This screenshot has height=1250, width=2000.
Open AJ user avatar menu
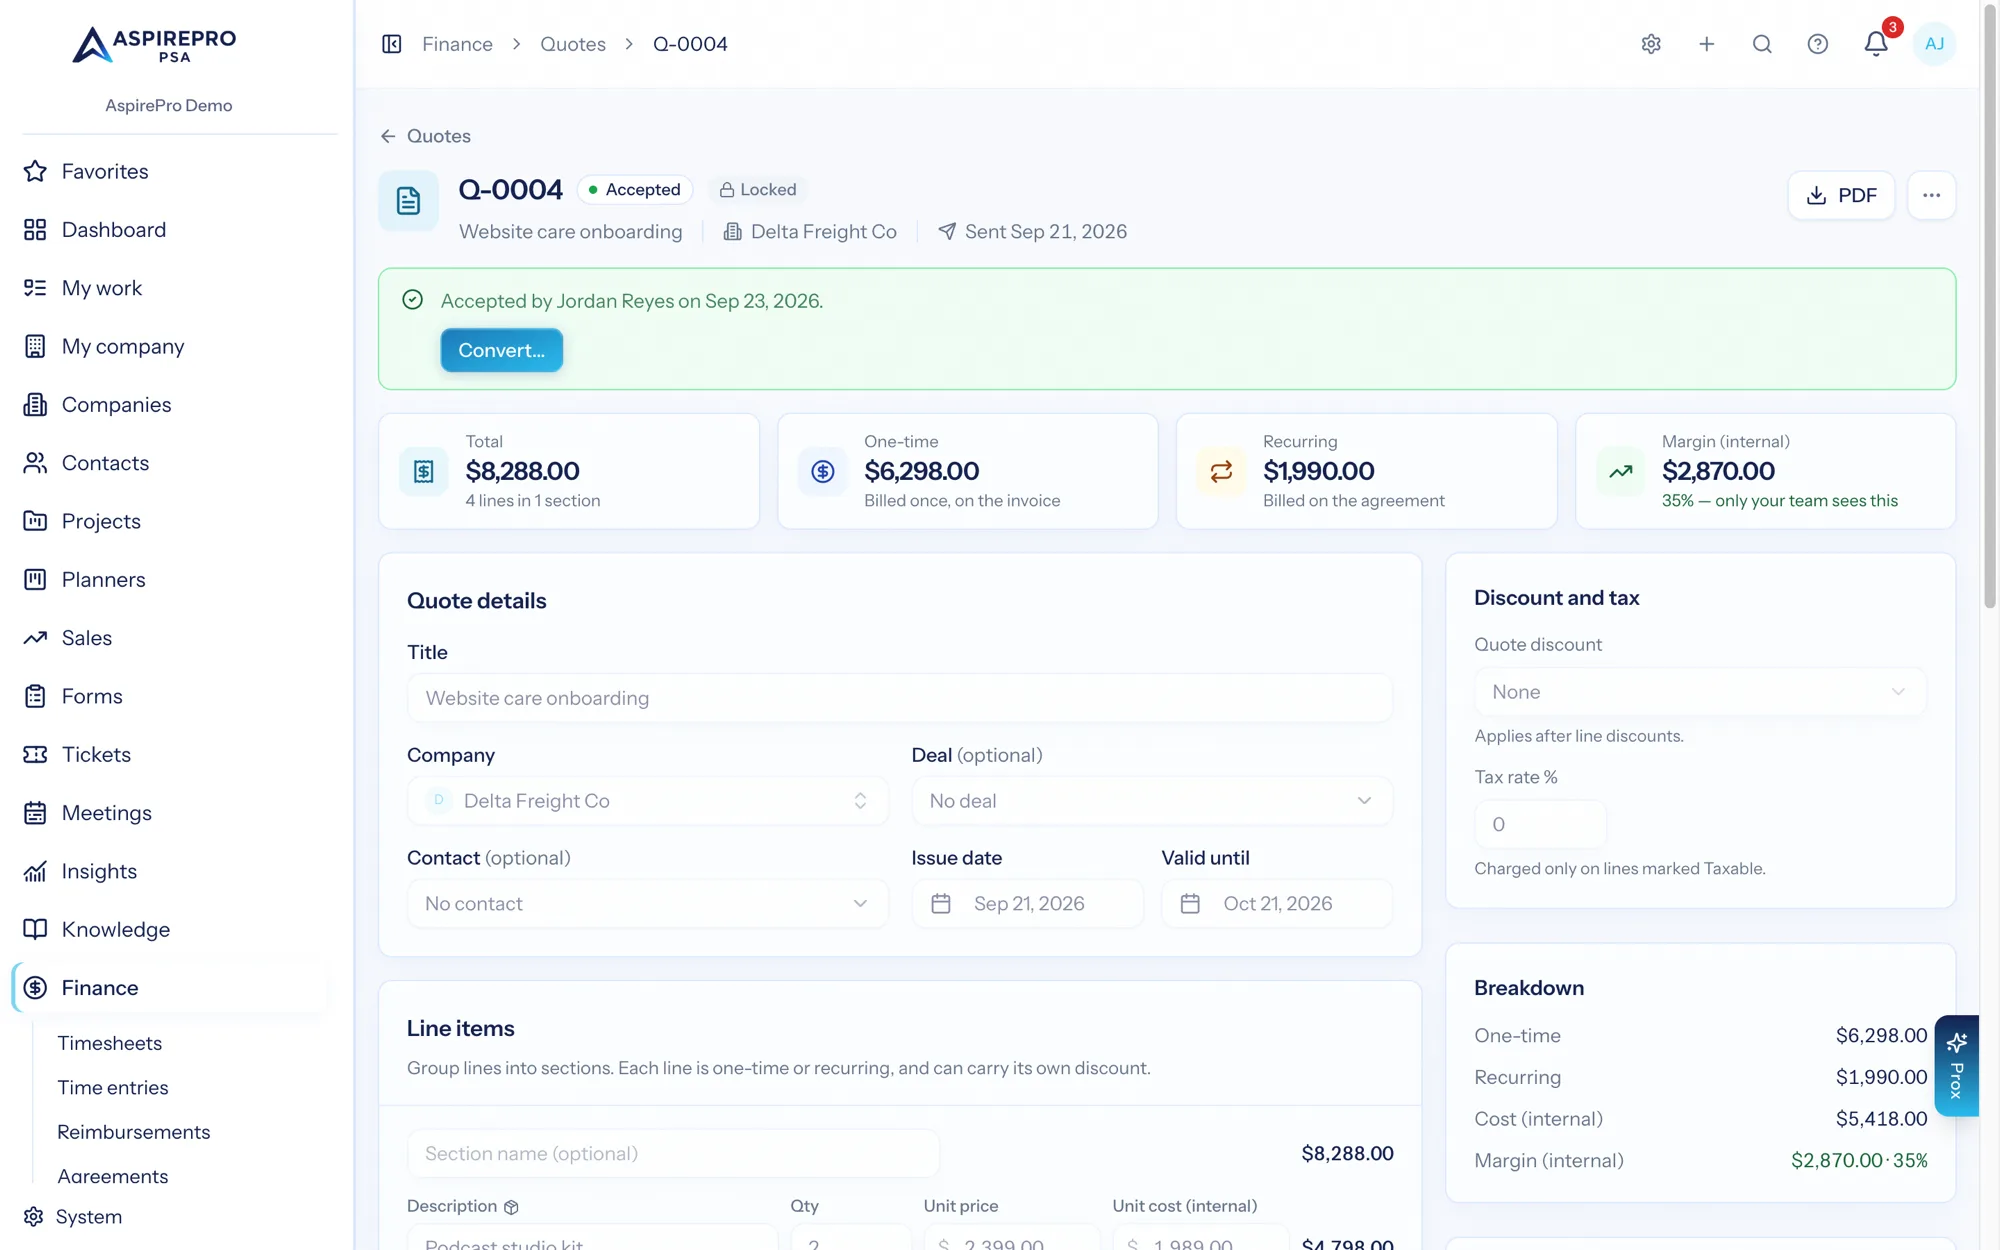point(1934,44)
